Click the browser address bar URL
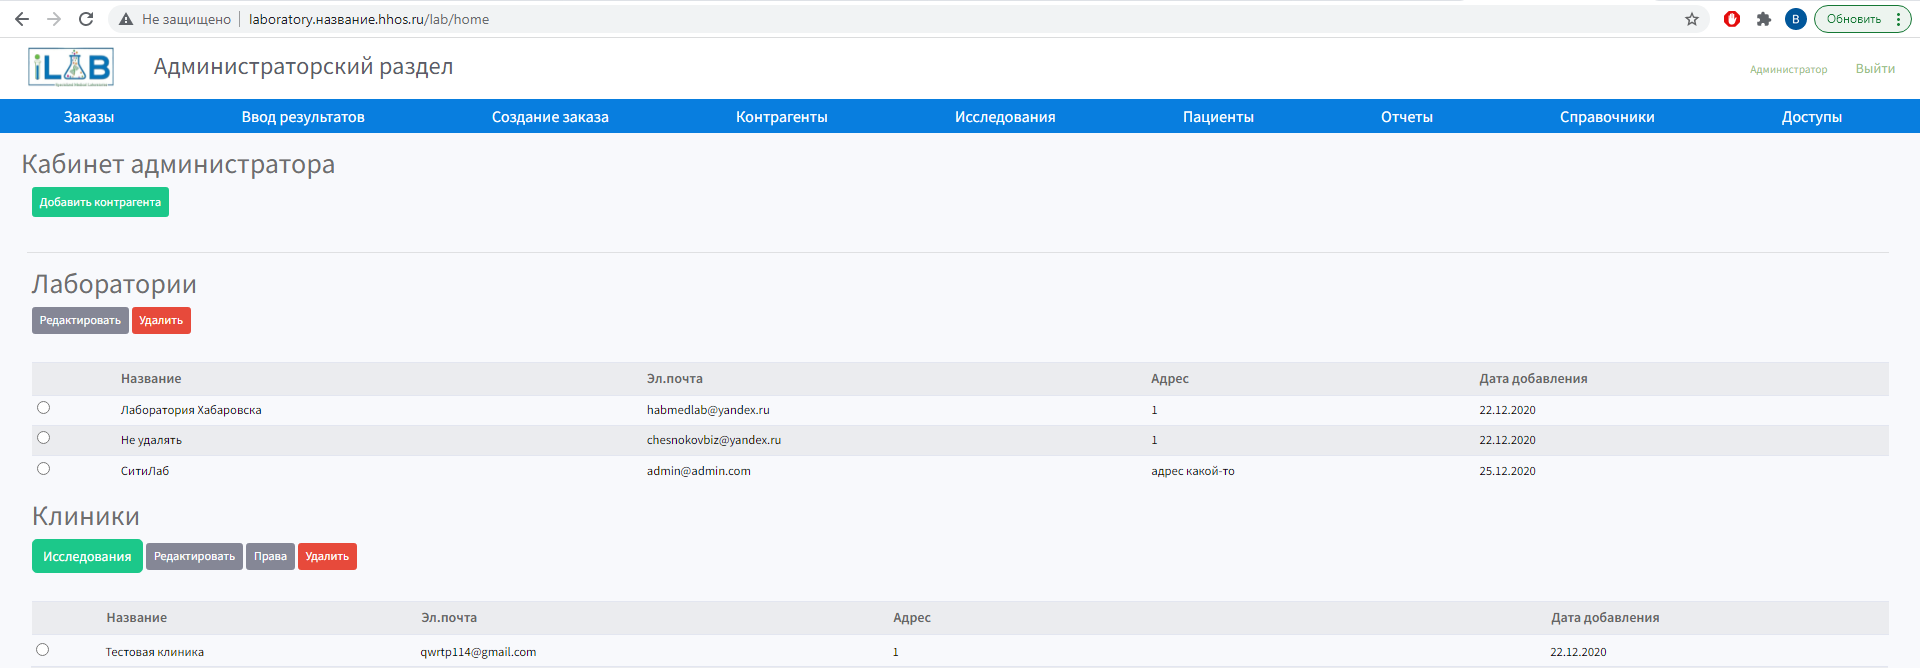Image resolution: width=1920 pixels, height=668 pixels. [x=369, y=19]
